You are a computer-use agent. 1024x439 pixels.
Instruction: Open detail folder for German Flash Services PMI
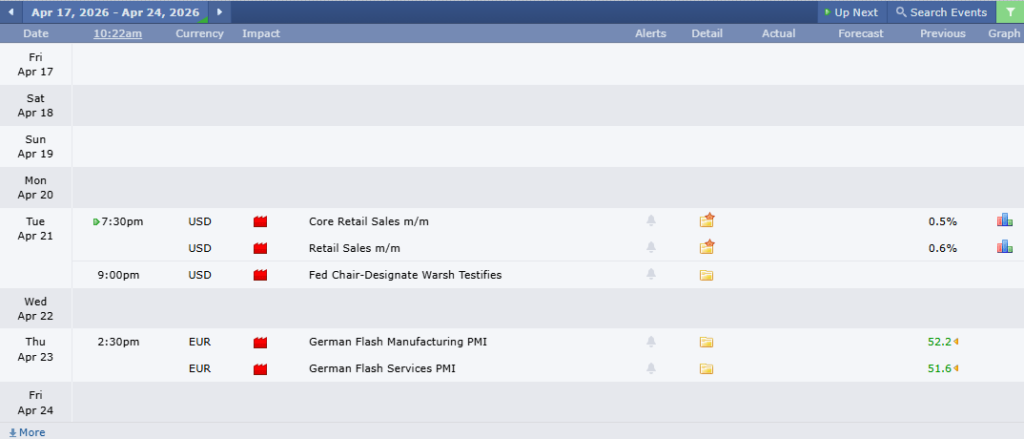coord(707,369)
